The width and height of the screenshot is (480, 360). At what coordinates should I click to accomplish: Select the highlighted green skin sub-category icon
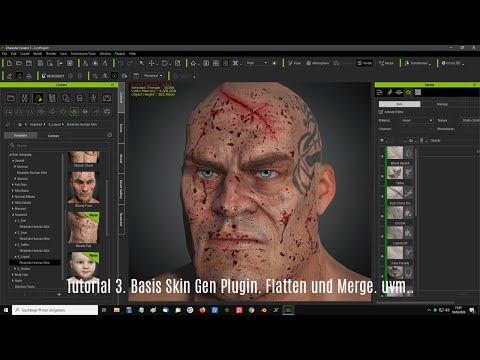click(x=74, y=111)
